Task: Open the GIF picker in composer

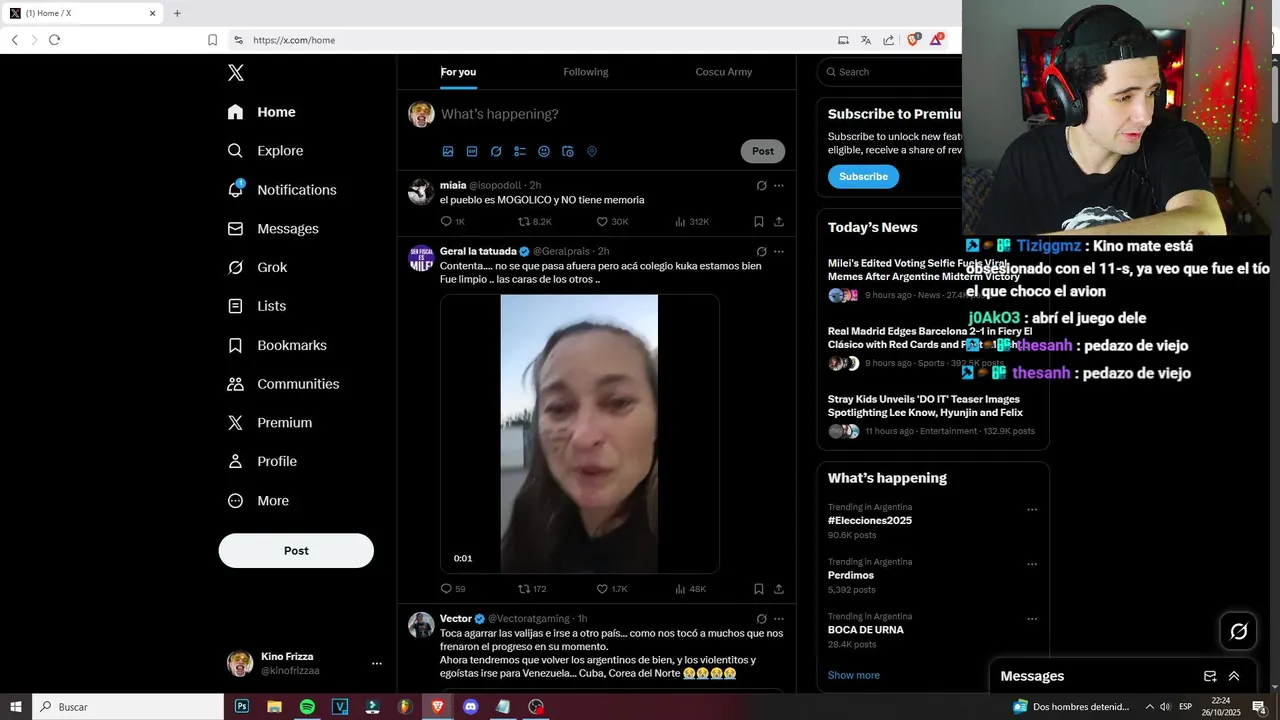Action: point(472,152)
